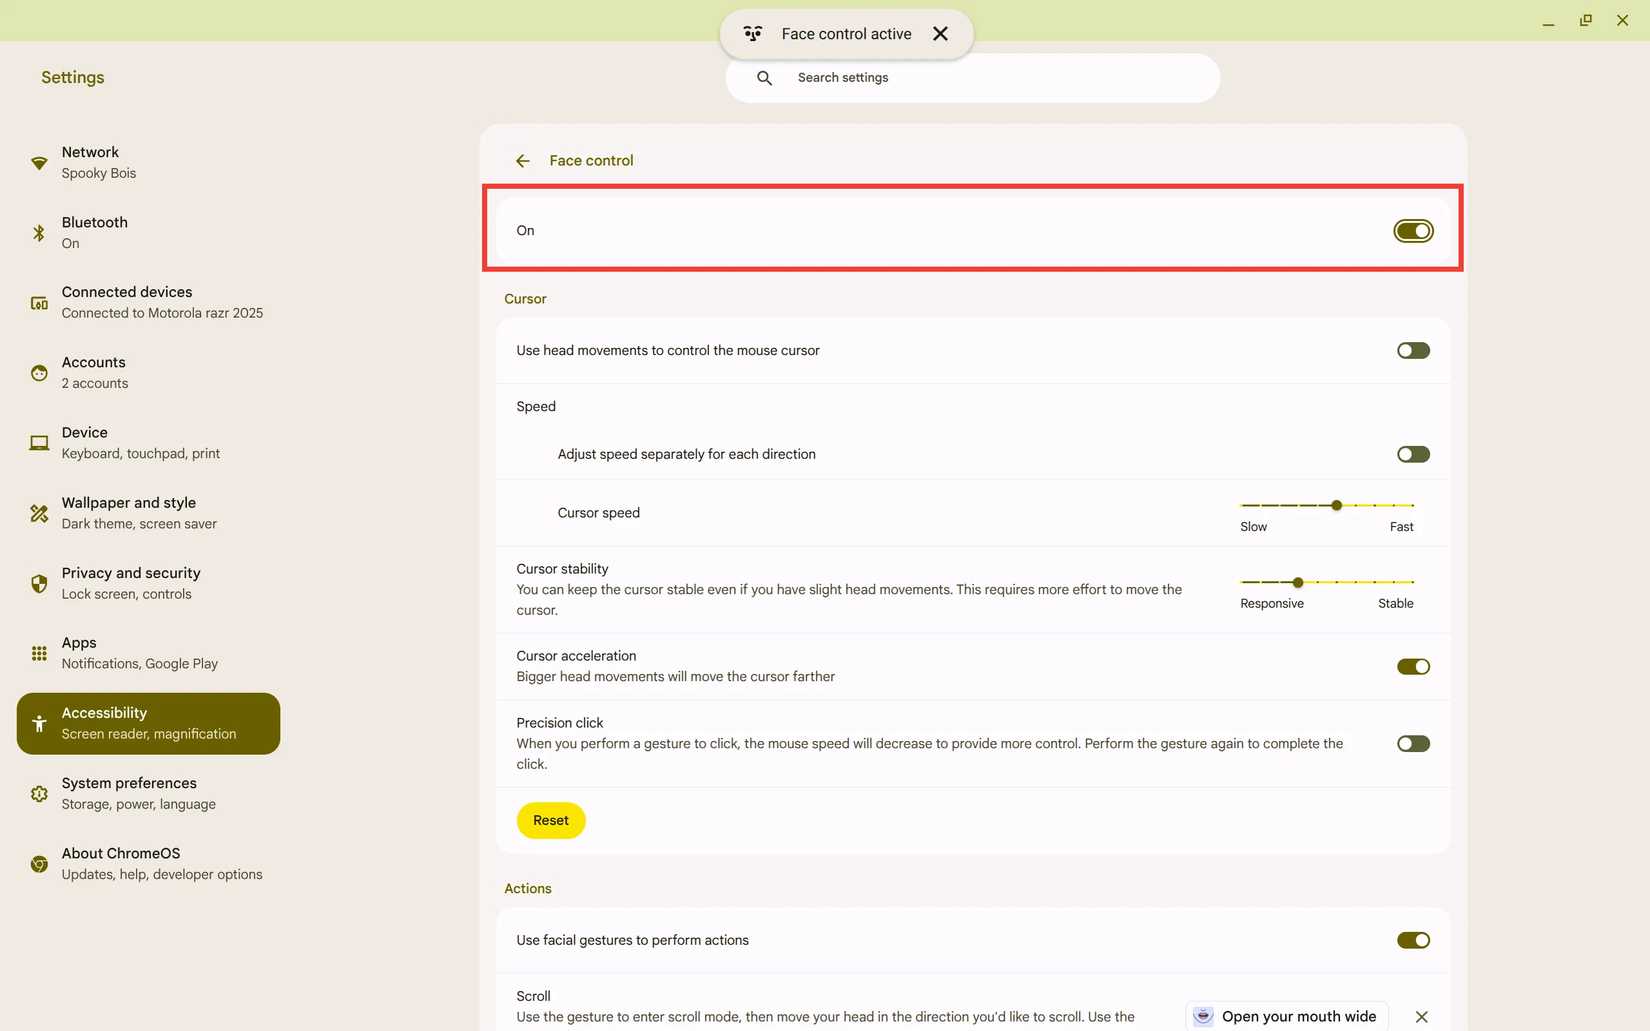
Task: Disable facial gestures to perform actions
Action: pos(1413,940)
